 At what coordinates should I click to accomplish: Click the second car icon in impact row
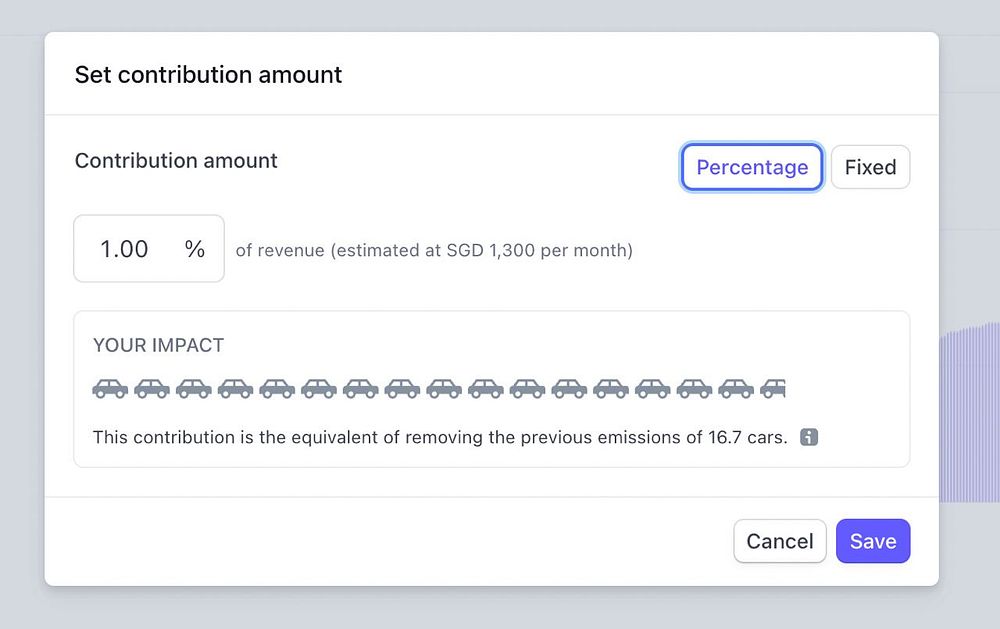[152, 388]
